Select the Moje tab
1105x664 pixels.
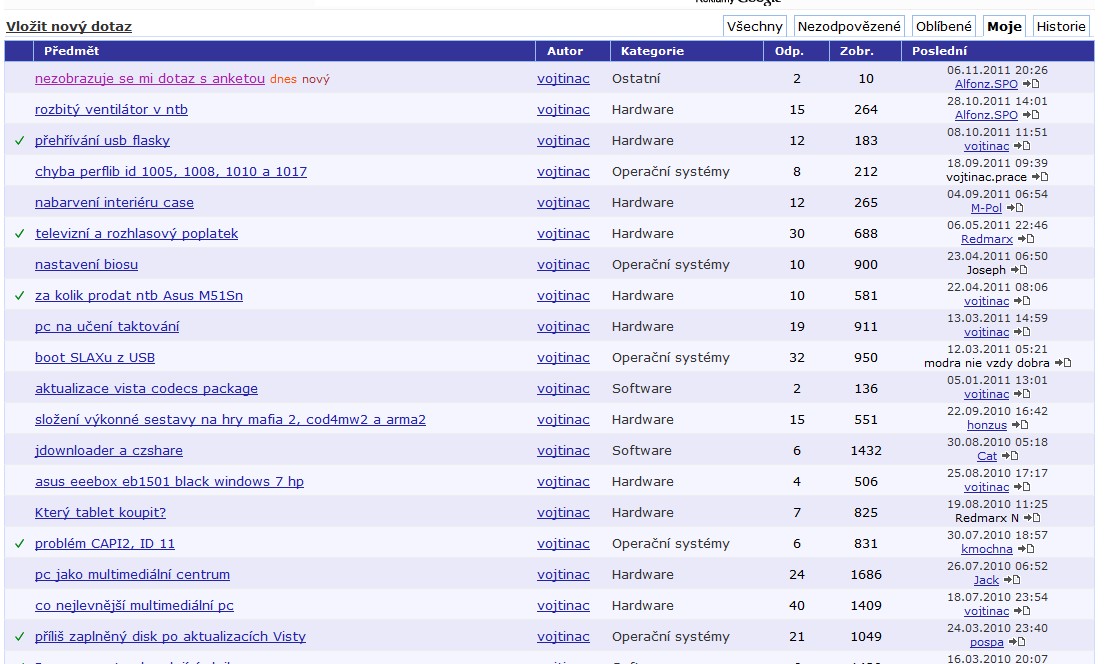point(1004,27)
